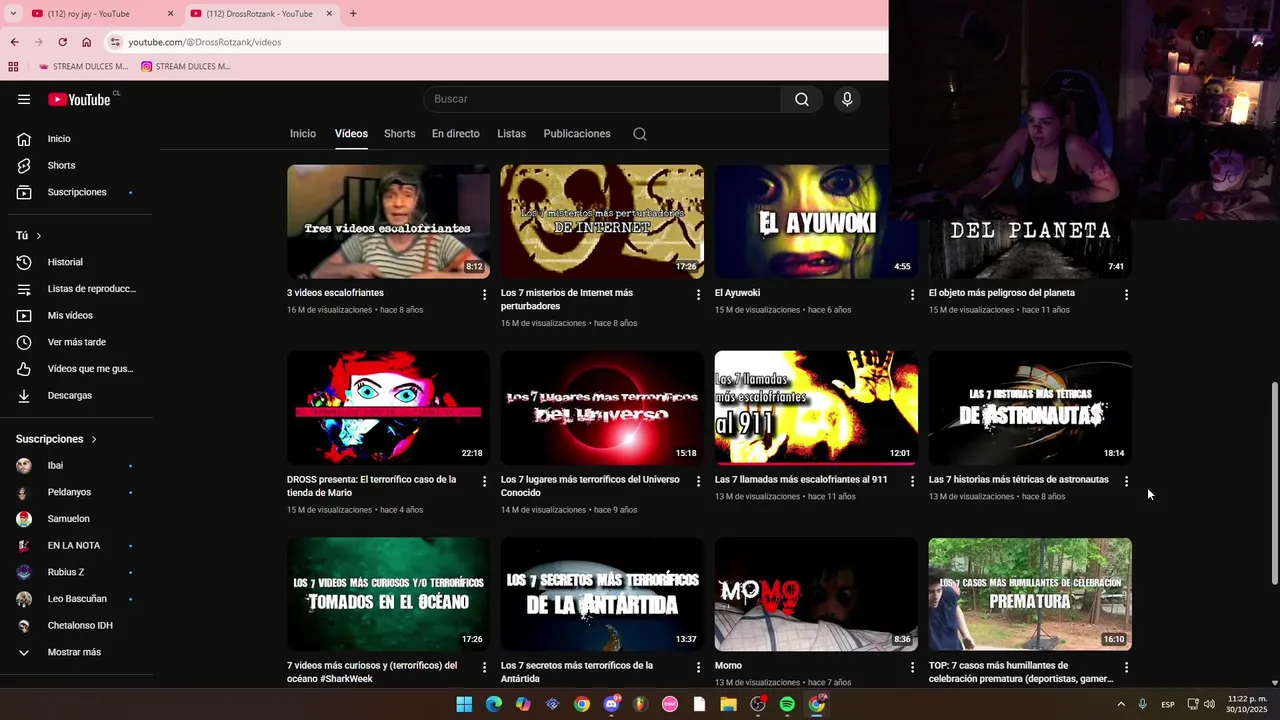Screen dimensions: 1280x720
Task: Play El Ayuwoki video thumbnail
Action: pos(816,221)
